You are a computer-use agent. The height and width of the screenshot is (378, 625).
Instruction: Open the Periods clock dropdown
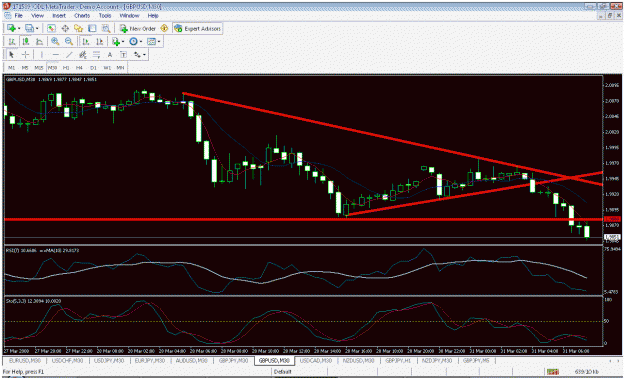(141, 41)
